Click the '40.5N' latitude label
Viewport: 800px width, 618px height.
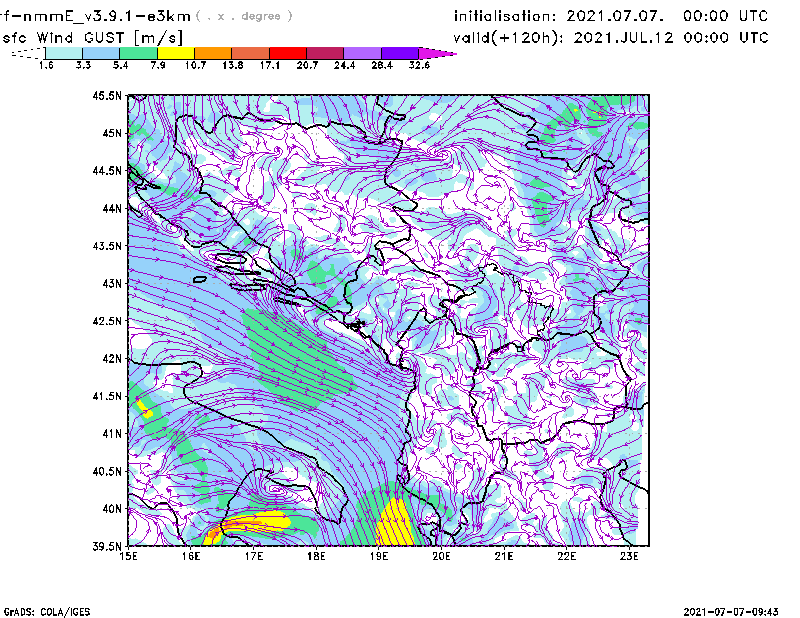tap(107, 471)
